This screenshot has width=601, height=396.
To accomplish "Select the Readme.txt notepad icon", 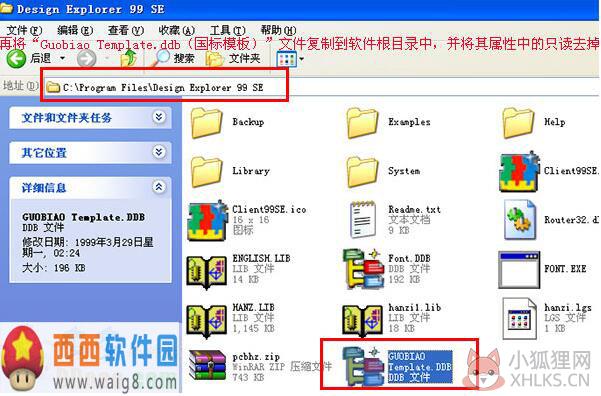I will 363,220.
